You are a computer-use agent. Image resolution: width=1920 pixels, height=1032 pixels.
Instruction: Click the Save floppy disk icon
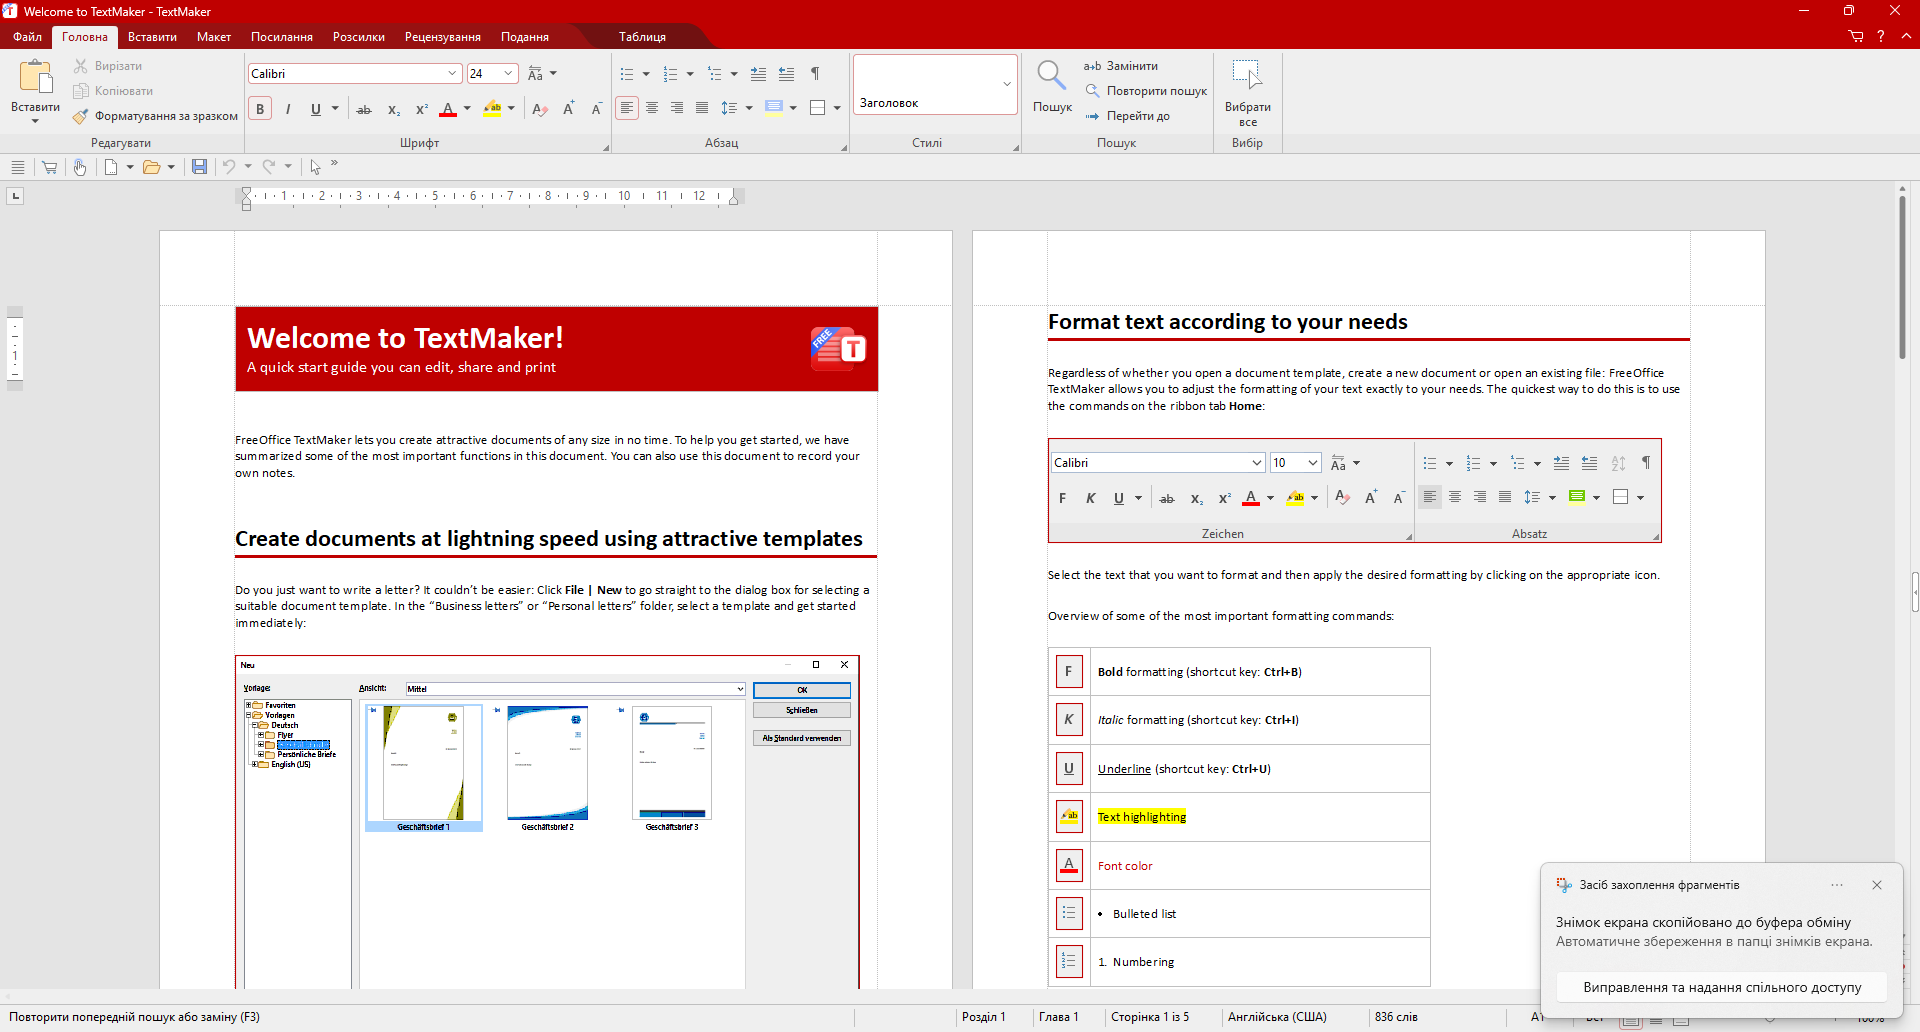click(x=199, y=167)
